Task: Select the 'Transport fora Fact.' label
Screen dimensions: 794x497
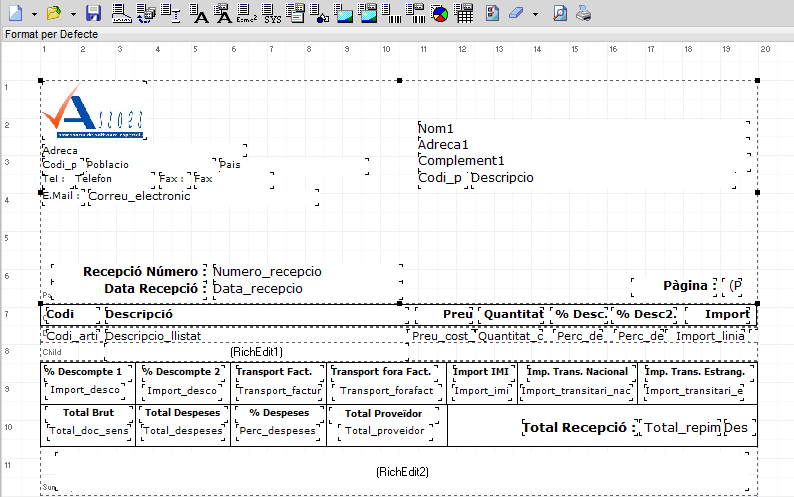Action: (386, 372)
